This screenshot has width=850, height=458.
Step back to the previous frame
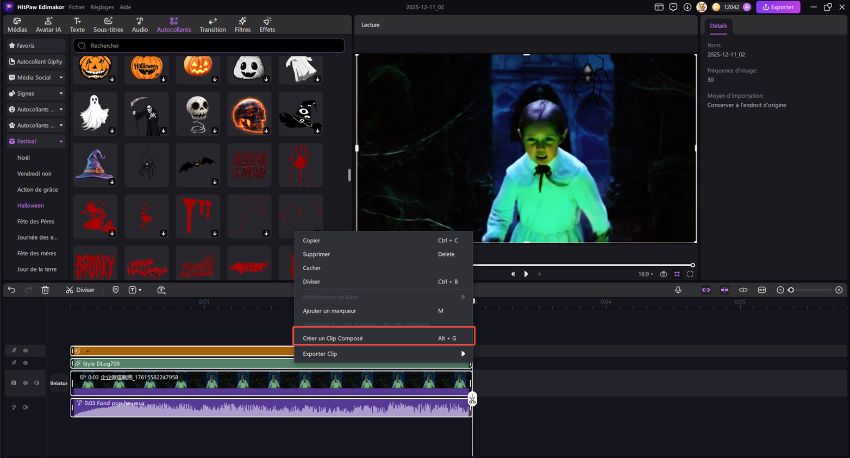coord(513,274)
